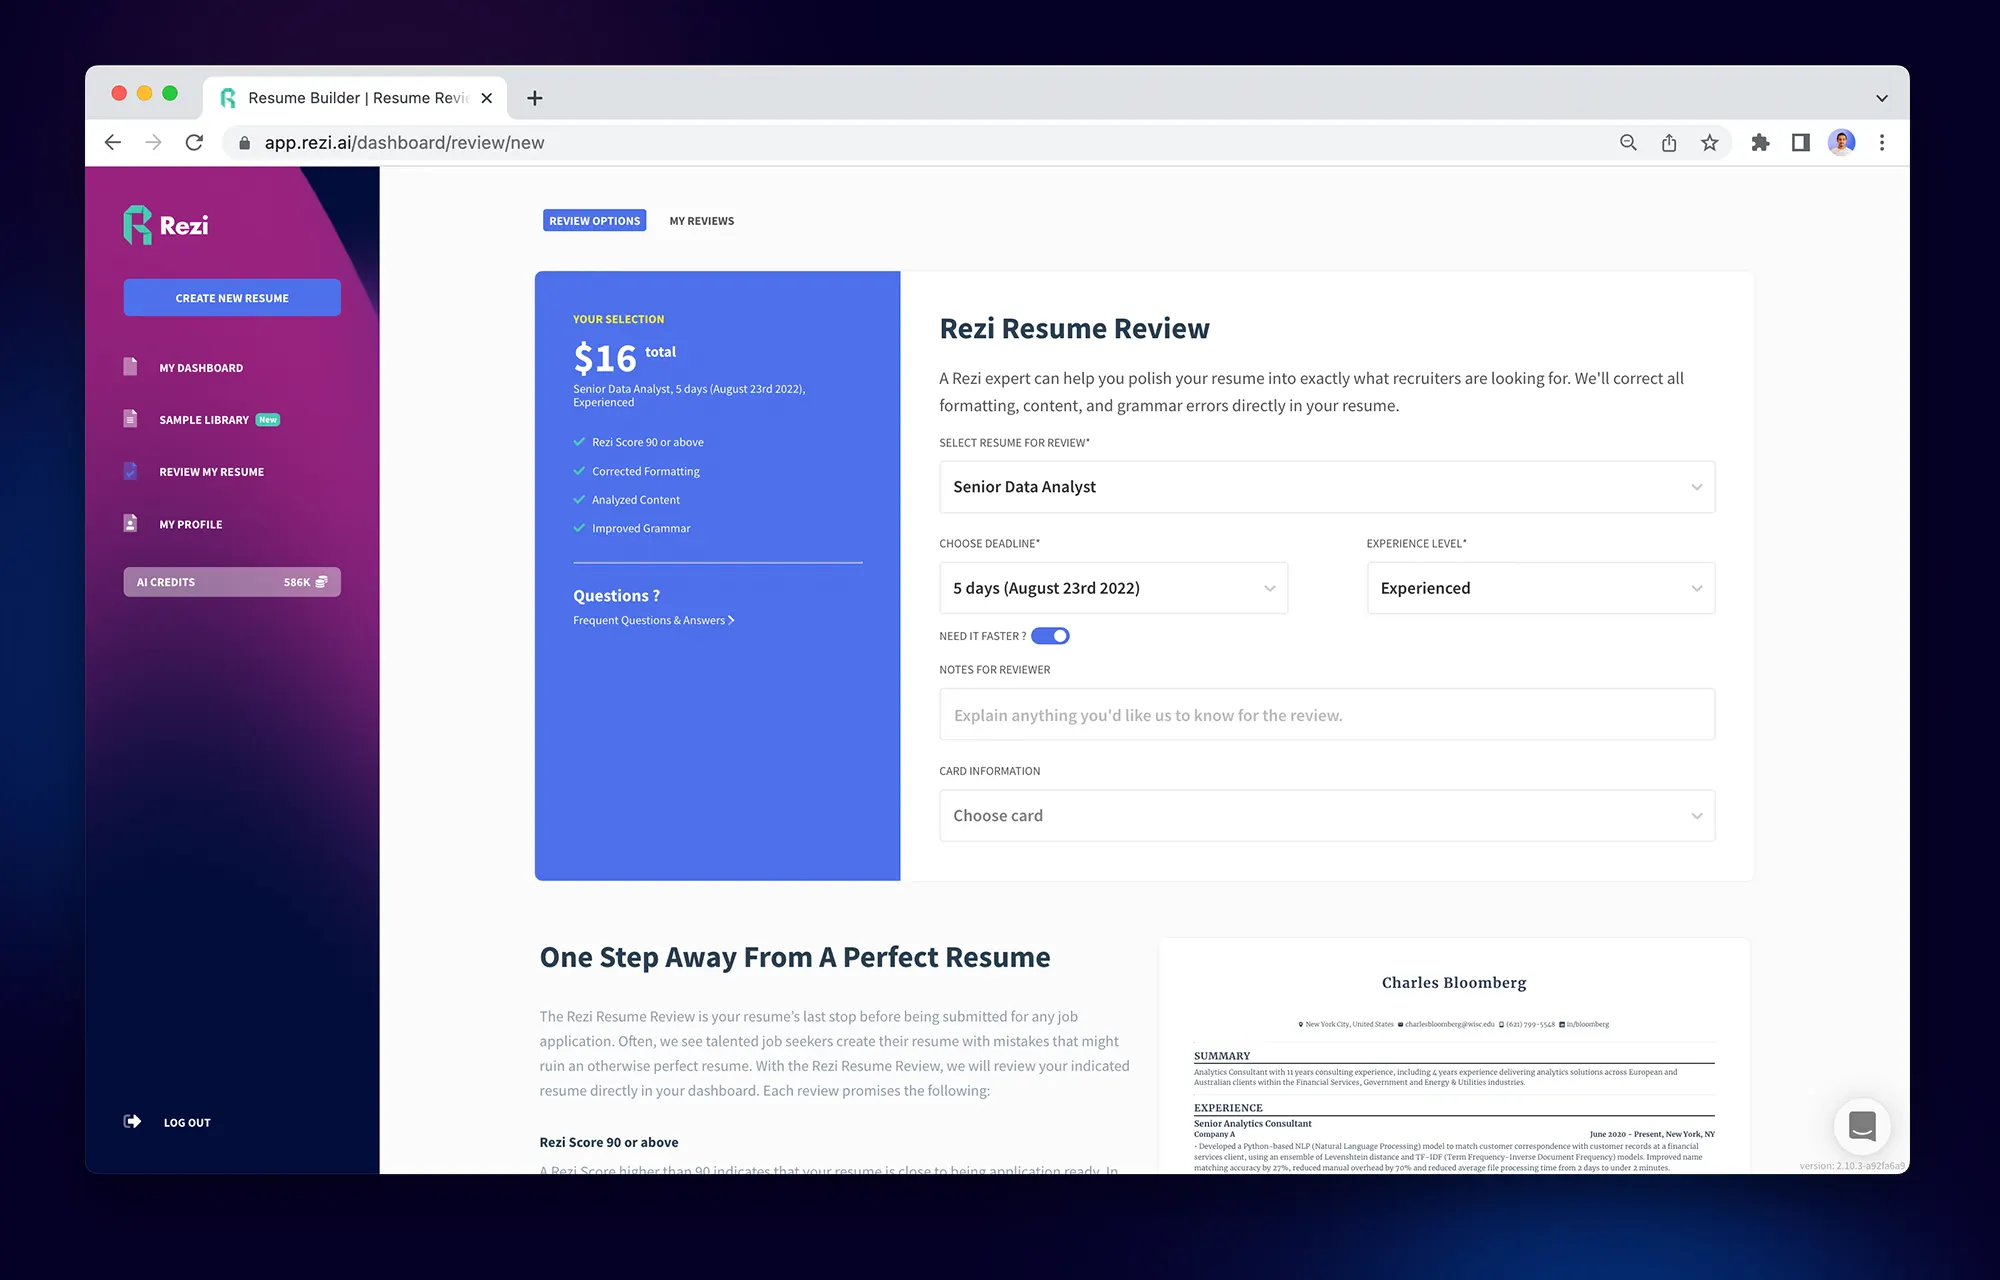Open the Select Resume for Review dropdown
The image size is (2000, 1280).
1326,487
